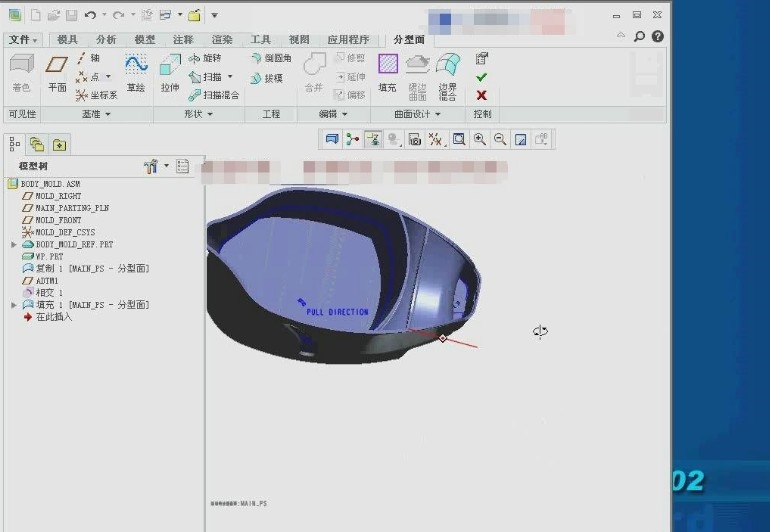This screenshot has width=770, height=532.
Task: Click the 点 datum point tool
Action: pyautogui.click(x=88, y=77)
